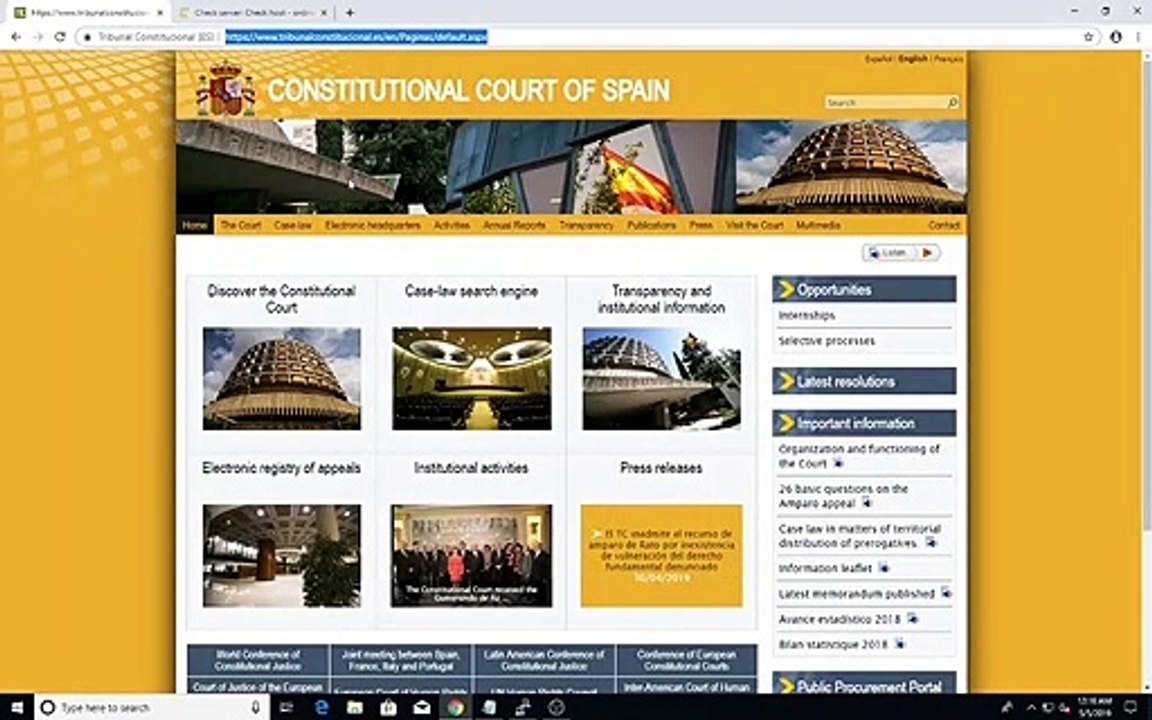Screen dimensions: 1152x720
Task: Open the Contact menu item
Action: 944,226
